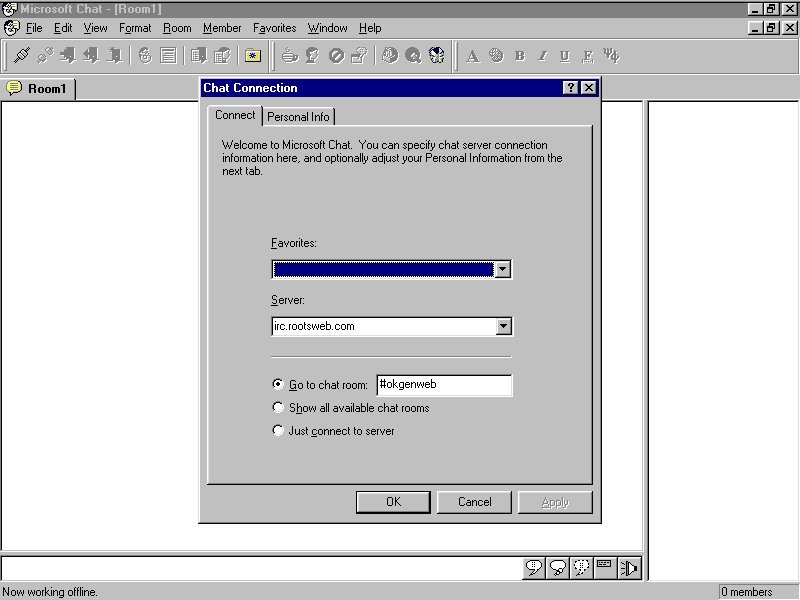The width and height of the screenshot is (800, 600).
Task: Click Cancel in Chat Connection dialog
Action: (x=474, y=502)
